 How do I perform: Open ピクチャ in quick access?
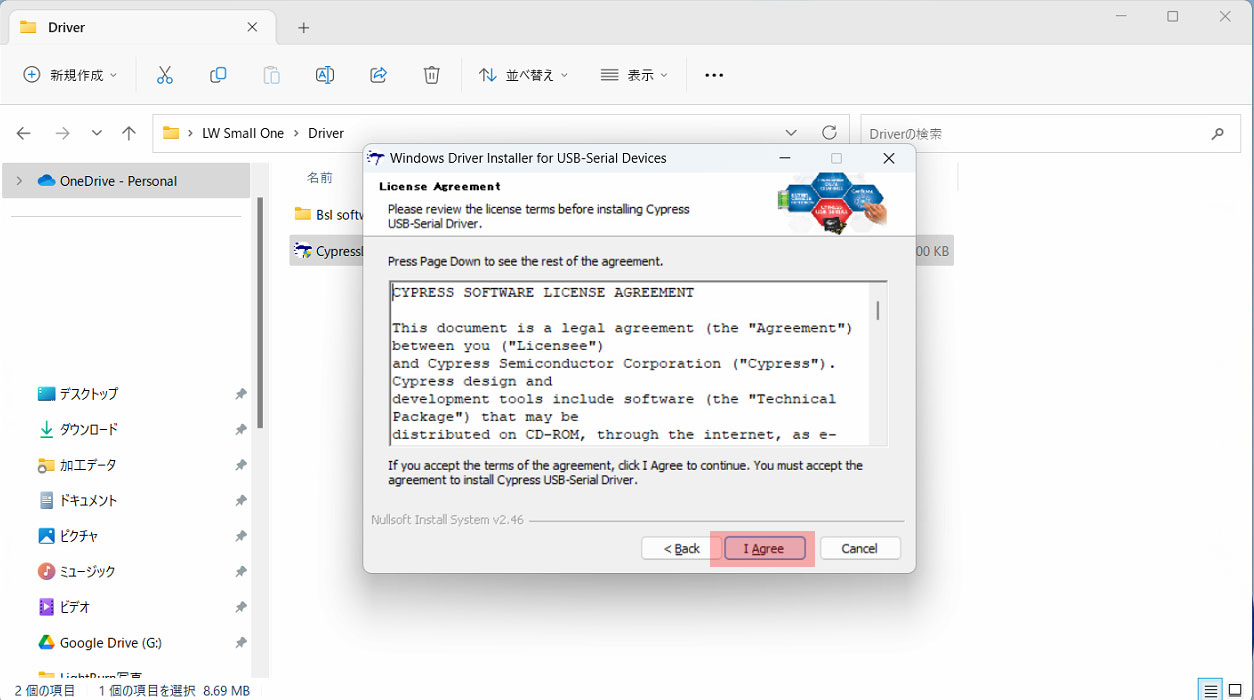click(78, 536)
